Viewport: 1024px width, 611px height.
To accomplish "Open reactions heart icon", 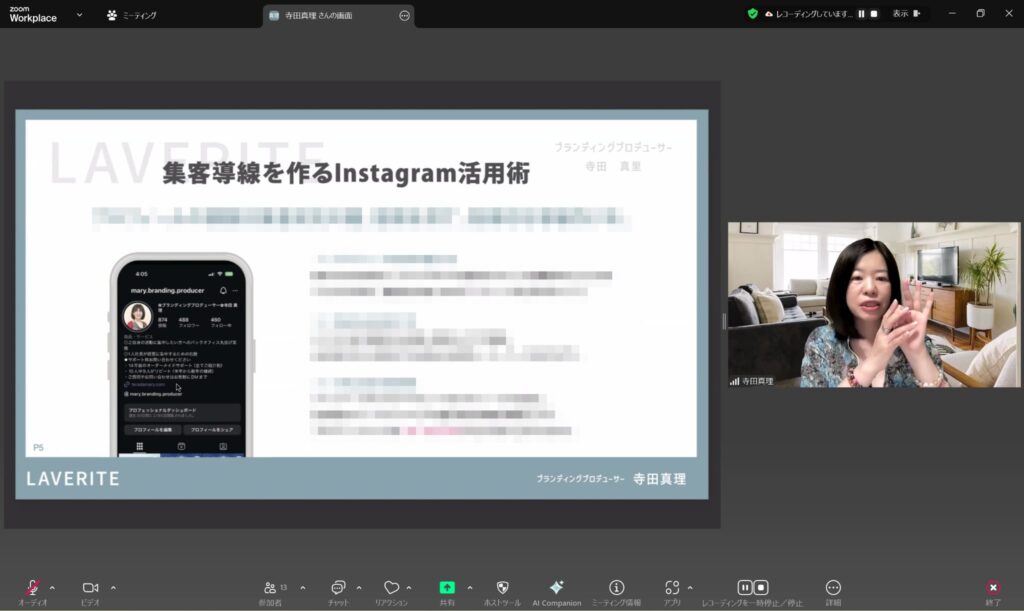I will pyautogui.click(x=391, y=587).
